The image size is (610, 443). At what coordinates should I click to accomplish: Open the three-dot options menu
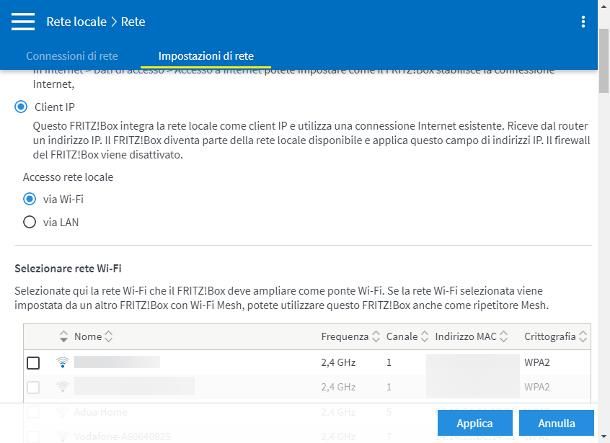click(584, 21)
